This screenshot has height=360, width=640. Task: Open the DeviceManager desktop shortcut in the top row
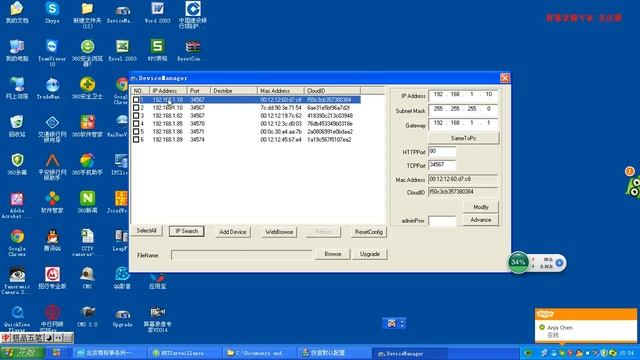coord(122,12)
